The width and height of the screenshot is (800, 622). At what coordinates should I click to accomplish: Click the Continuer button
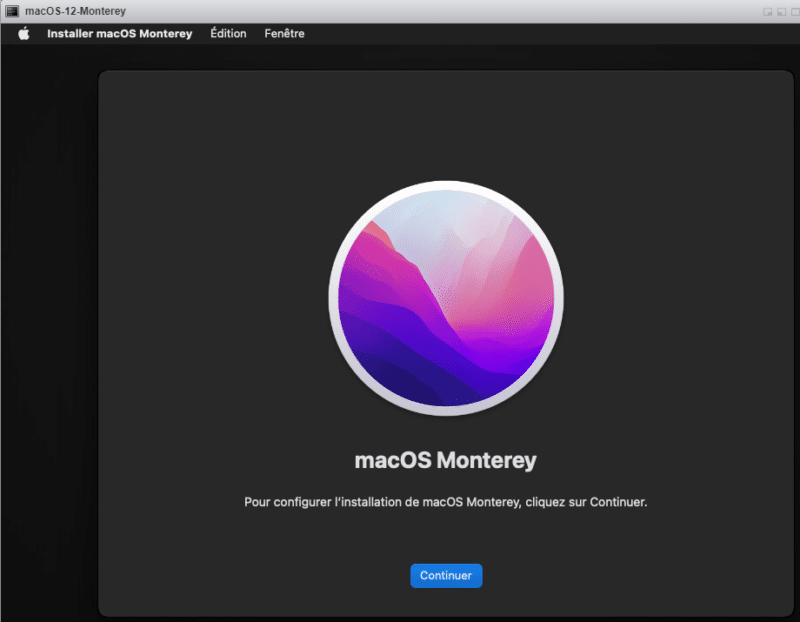click(x=446, y=576)
